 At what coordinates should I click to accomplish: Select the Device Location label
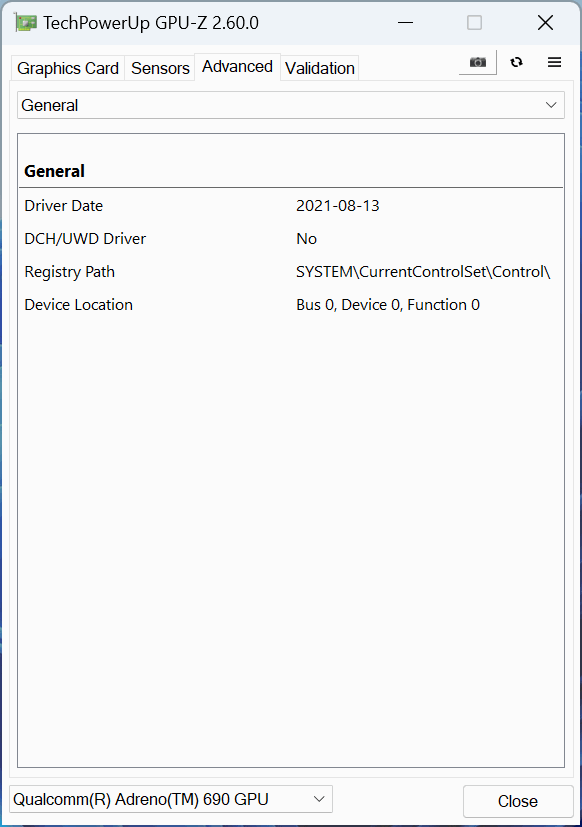(x=79, y=305)
